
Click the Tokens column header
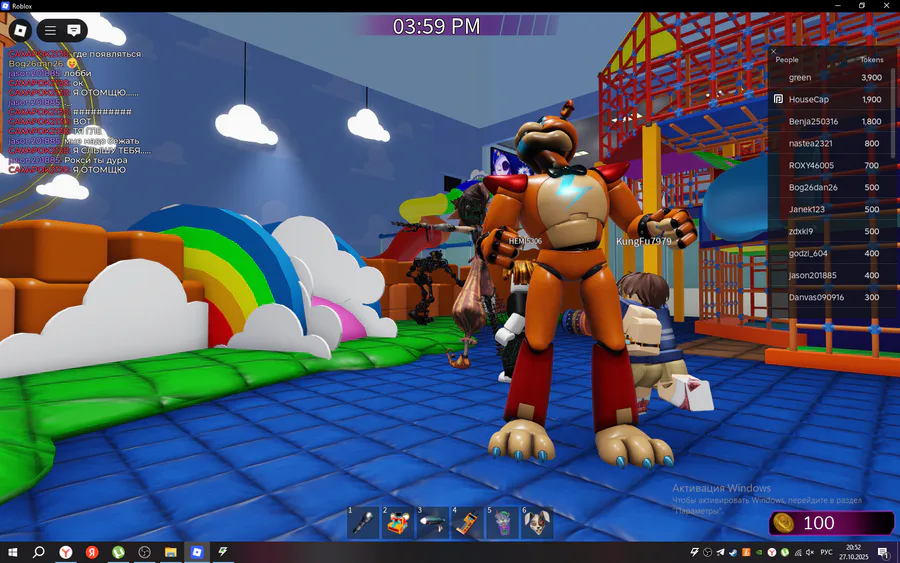[871, 60]
